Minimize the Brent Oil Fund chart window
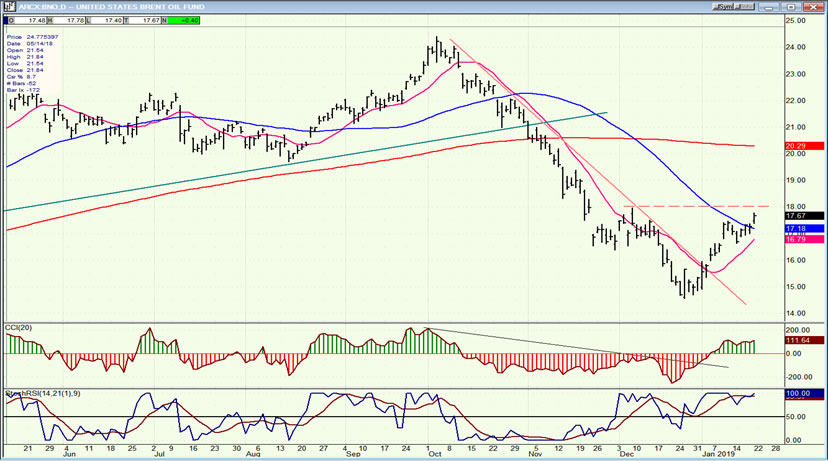 (769, 7)
